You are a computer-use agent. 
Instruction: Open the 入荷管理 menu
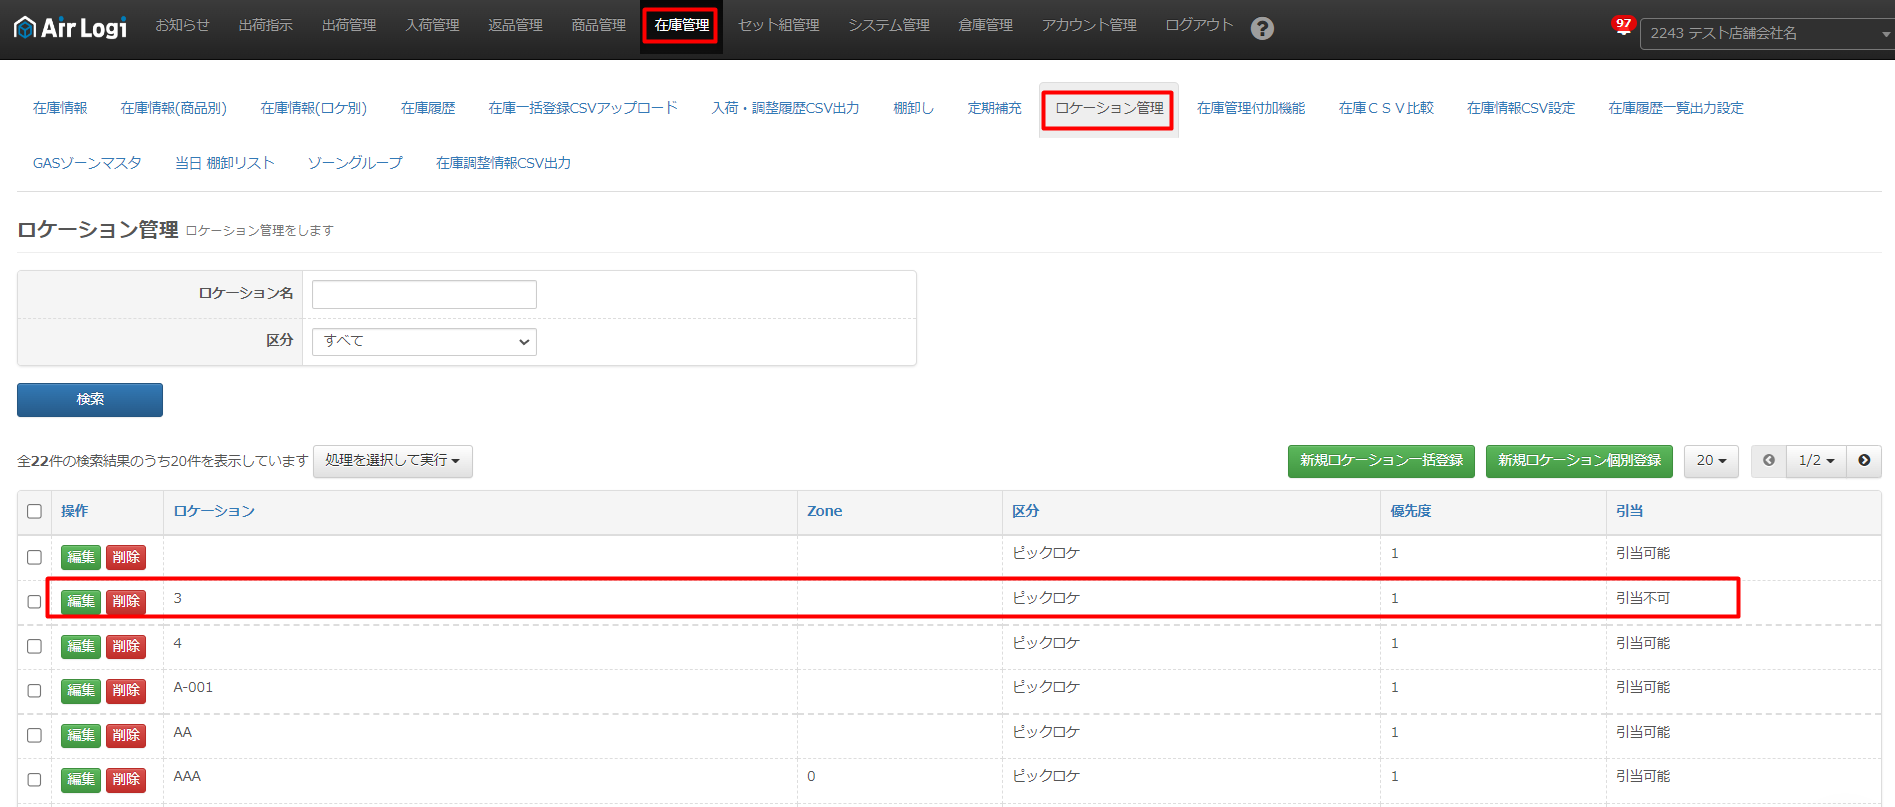(x=432, y=25)
